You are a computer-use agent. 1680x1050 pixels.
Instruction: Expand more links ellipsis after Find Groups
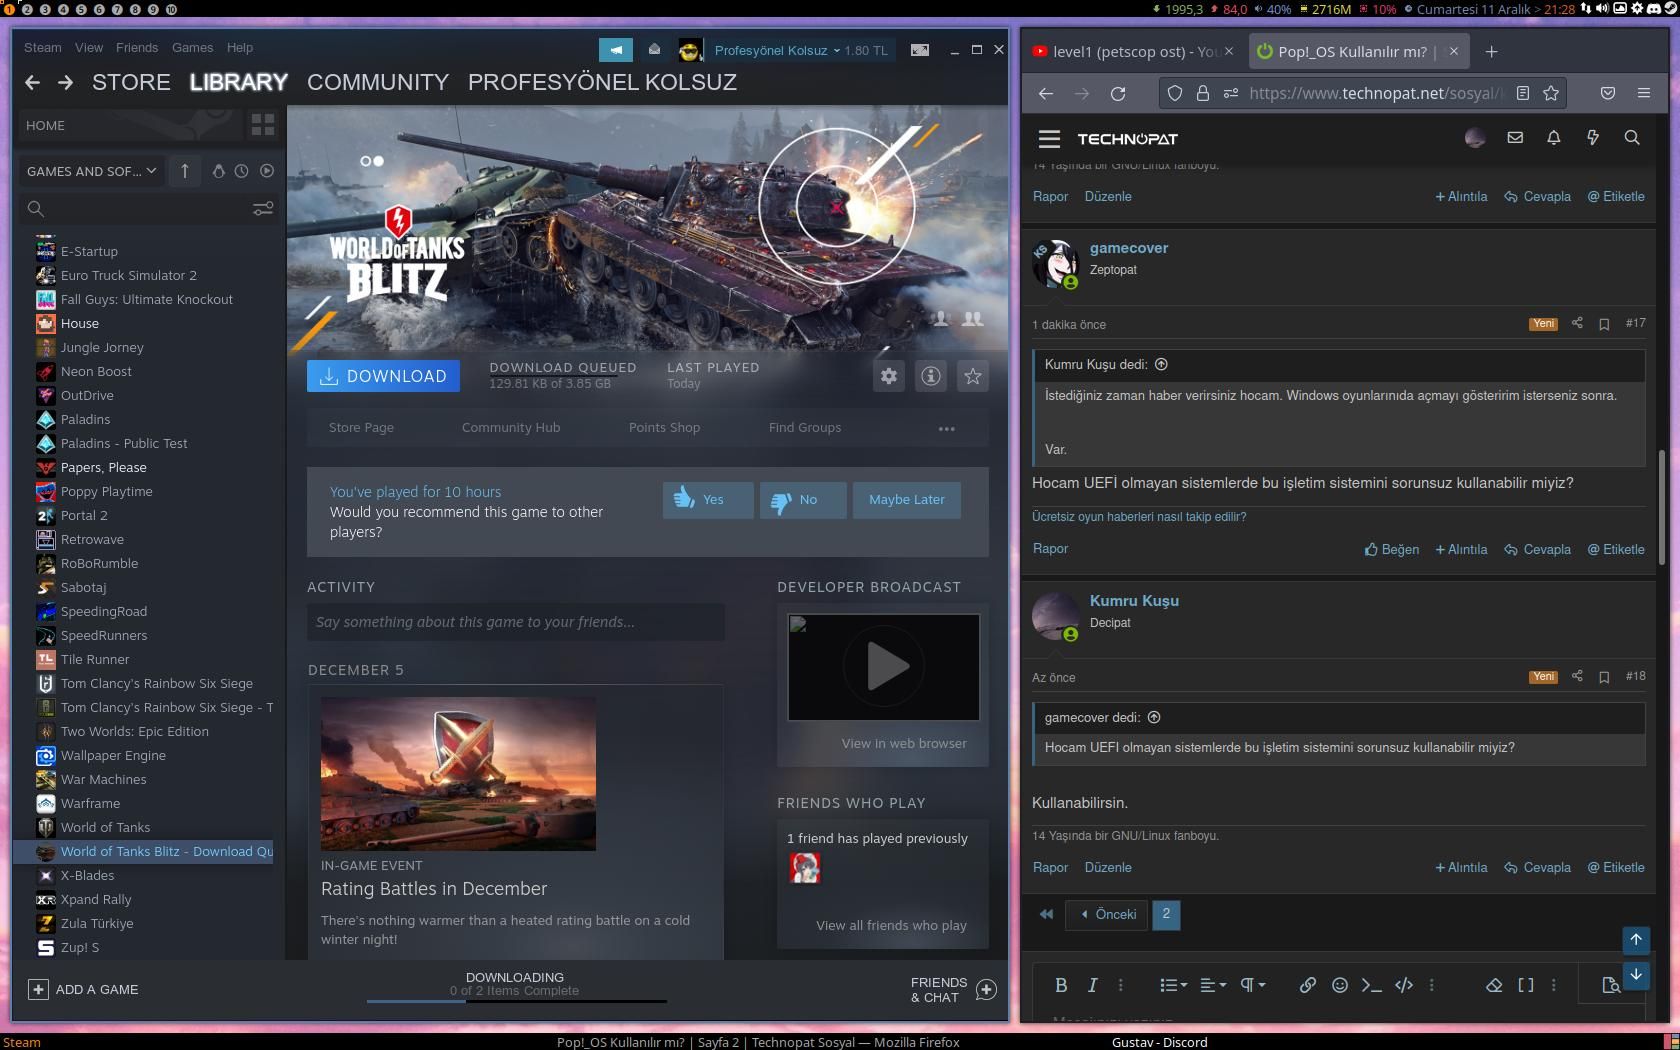947,428
